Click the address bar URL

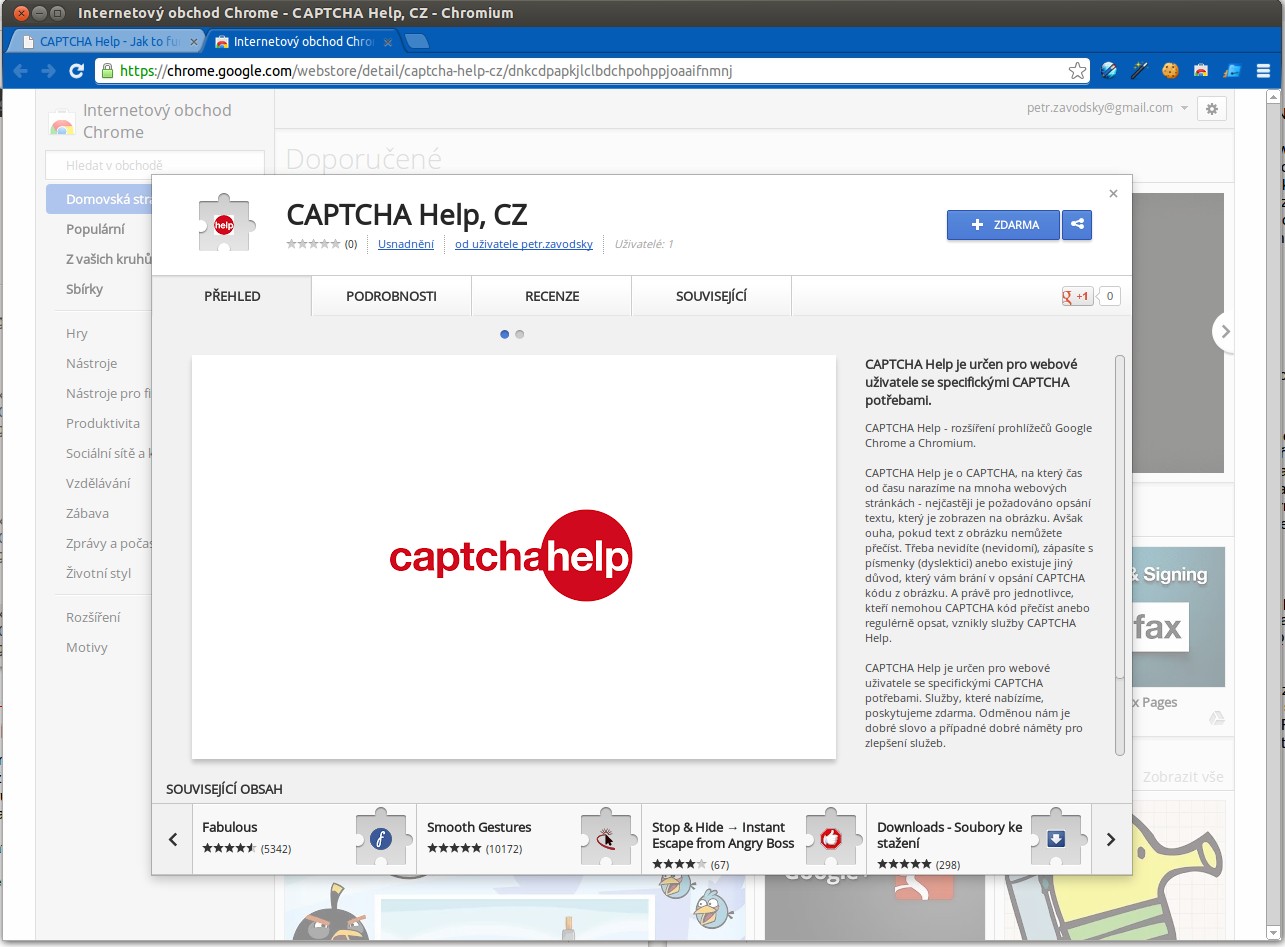point(426,71)
